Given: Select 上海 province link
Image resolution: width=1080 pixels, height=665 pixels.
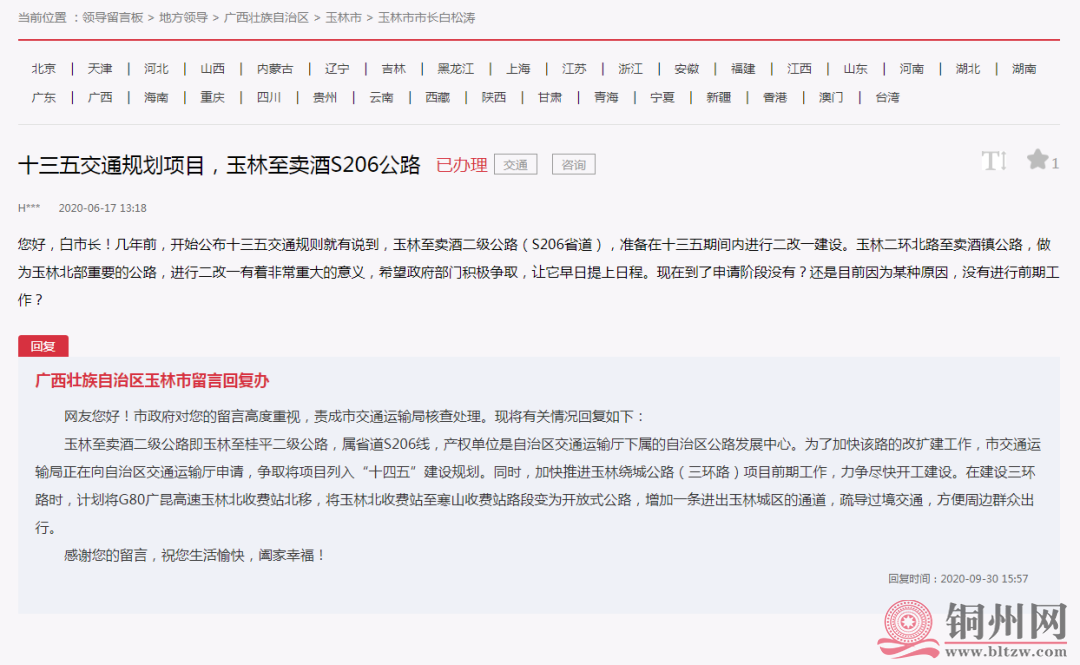Looking at the screenshot, I should coord(518,69).
